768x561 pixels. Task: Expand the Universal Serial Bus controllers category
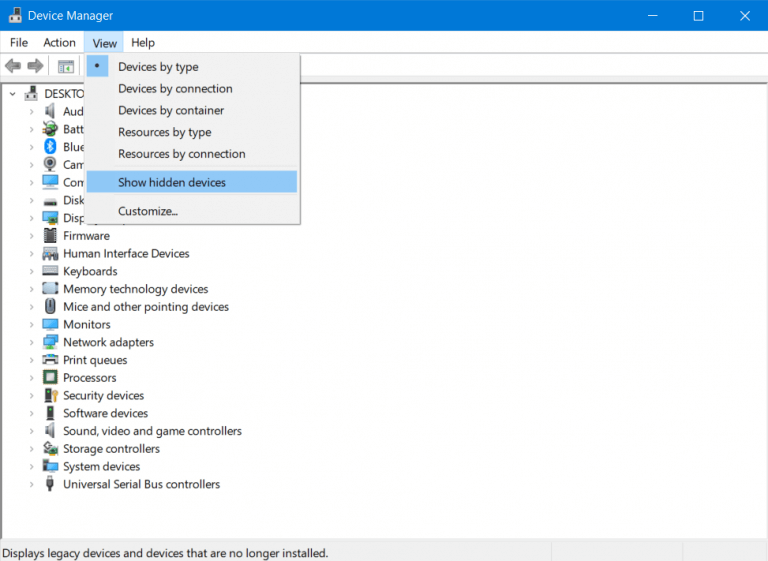31,484
